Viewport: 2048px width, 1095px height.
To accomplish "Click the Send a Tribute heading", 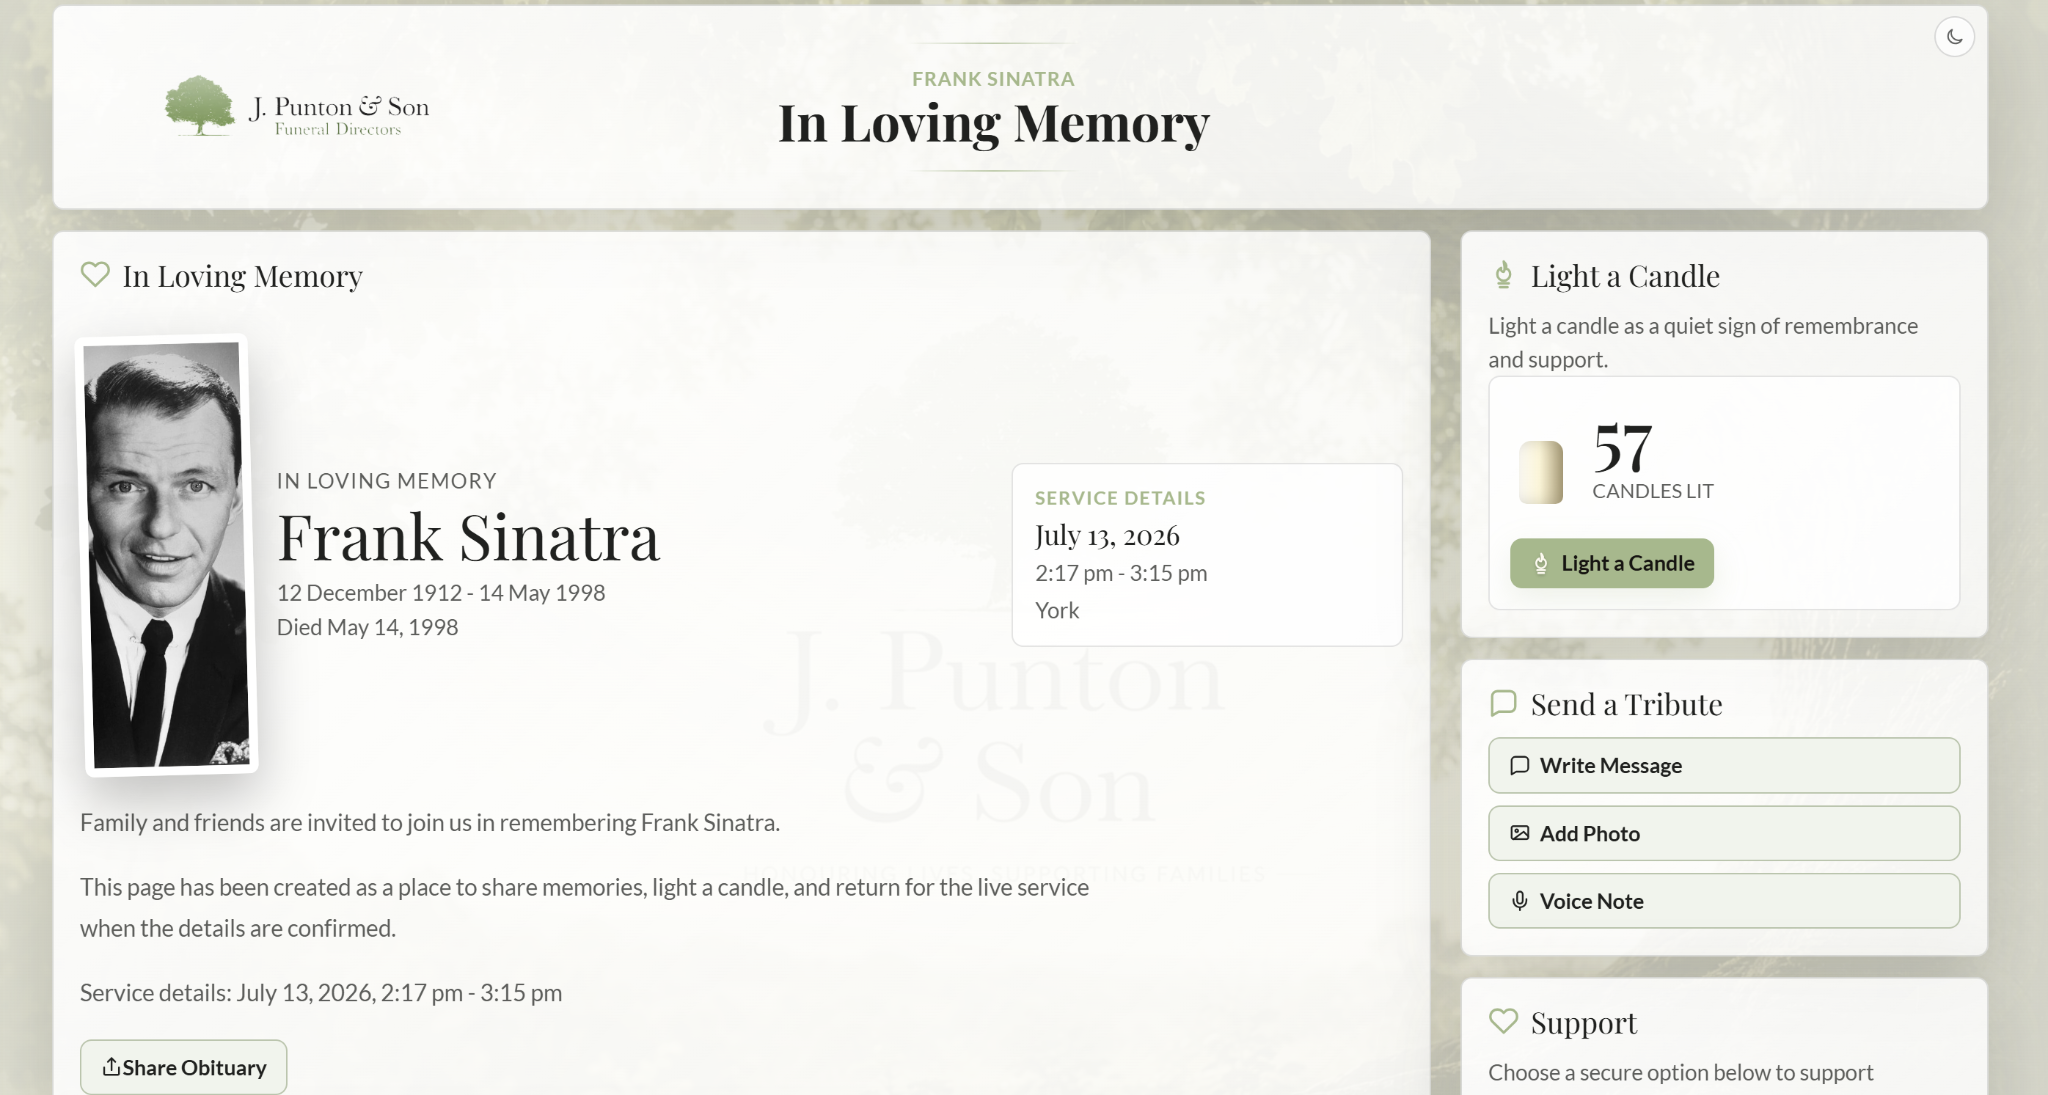I will (x=1626, y=704).
